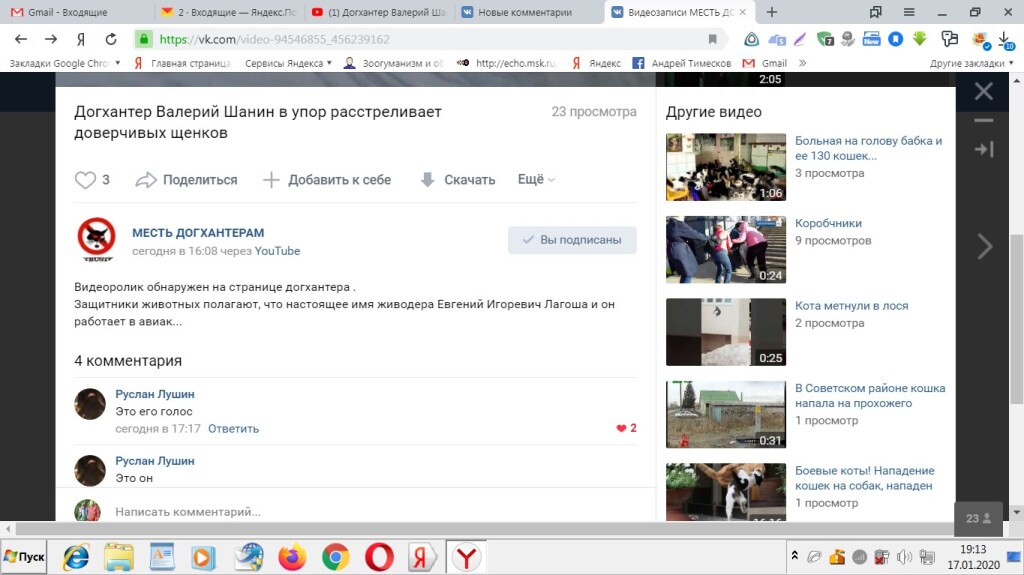This screenshot has width=1024, height=575.
Task: Click the Поделиться share arrow icon
Action: coord(146,180)
